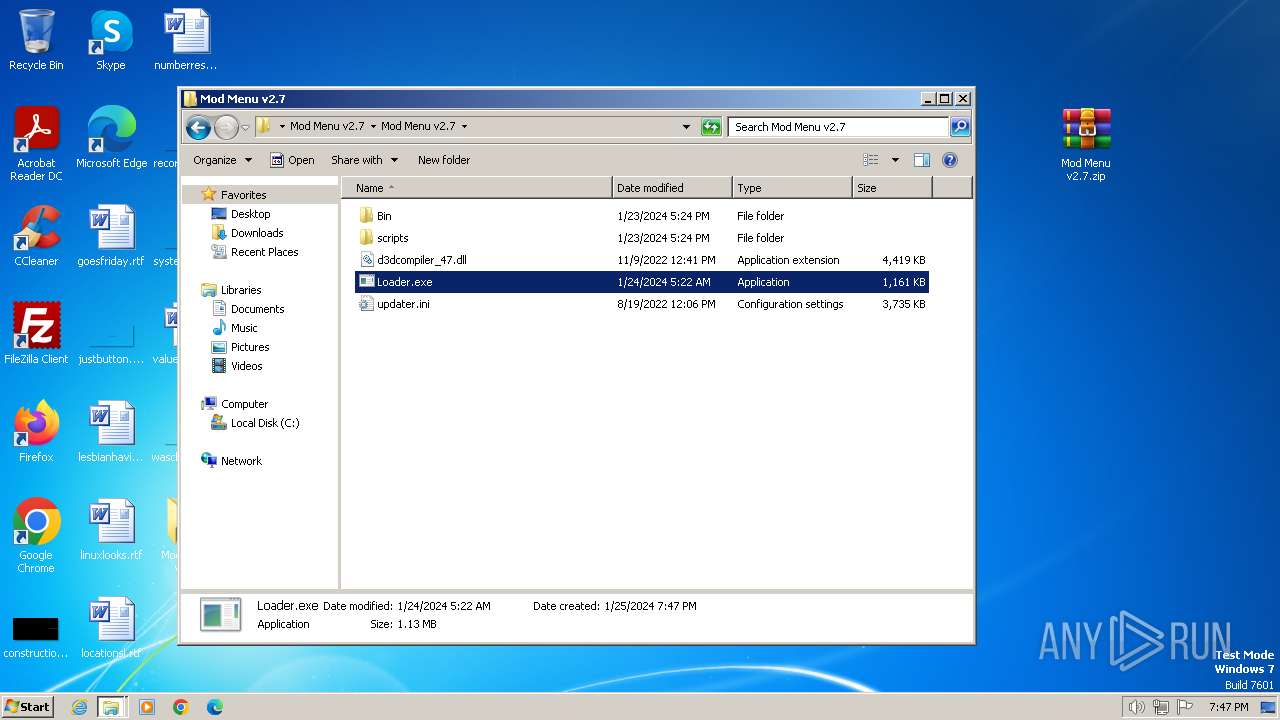
Task: Select Acrobat Reader DC desktop icon
Action: coord(36,143)
